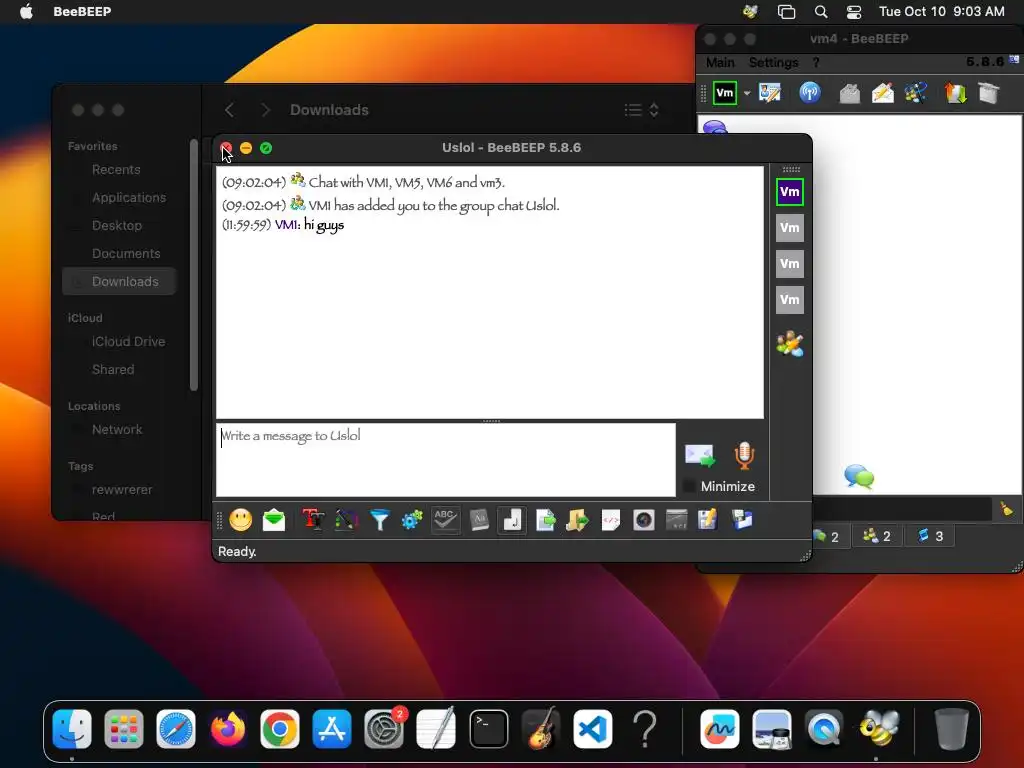The image size is (1024, 768).
Task: Open the emoticons picker in chat toolbar
Action: click(240, 520)
